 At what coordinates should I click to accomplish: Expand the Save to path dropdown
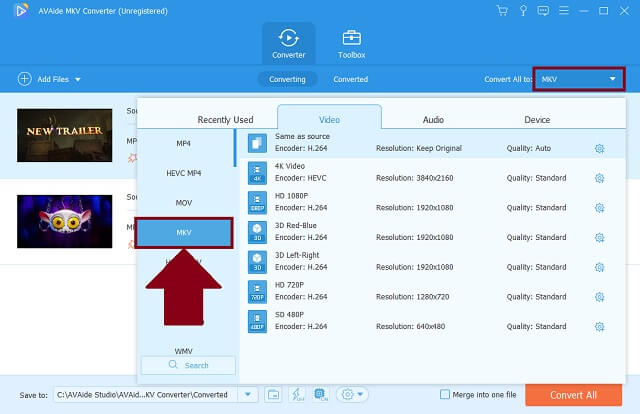(x=248, y=395)
